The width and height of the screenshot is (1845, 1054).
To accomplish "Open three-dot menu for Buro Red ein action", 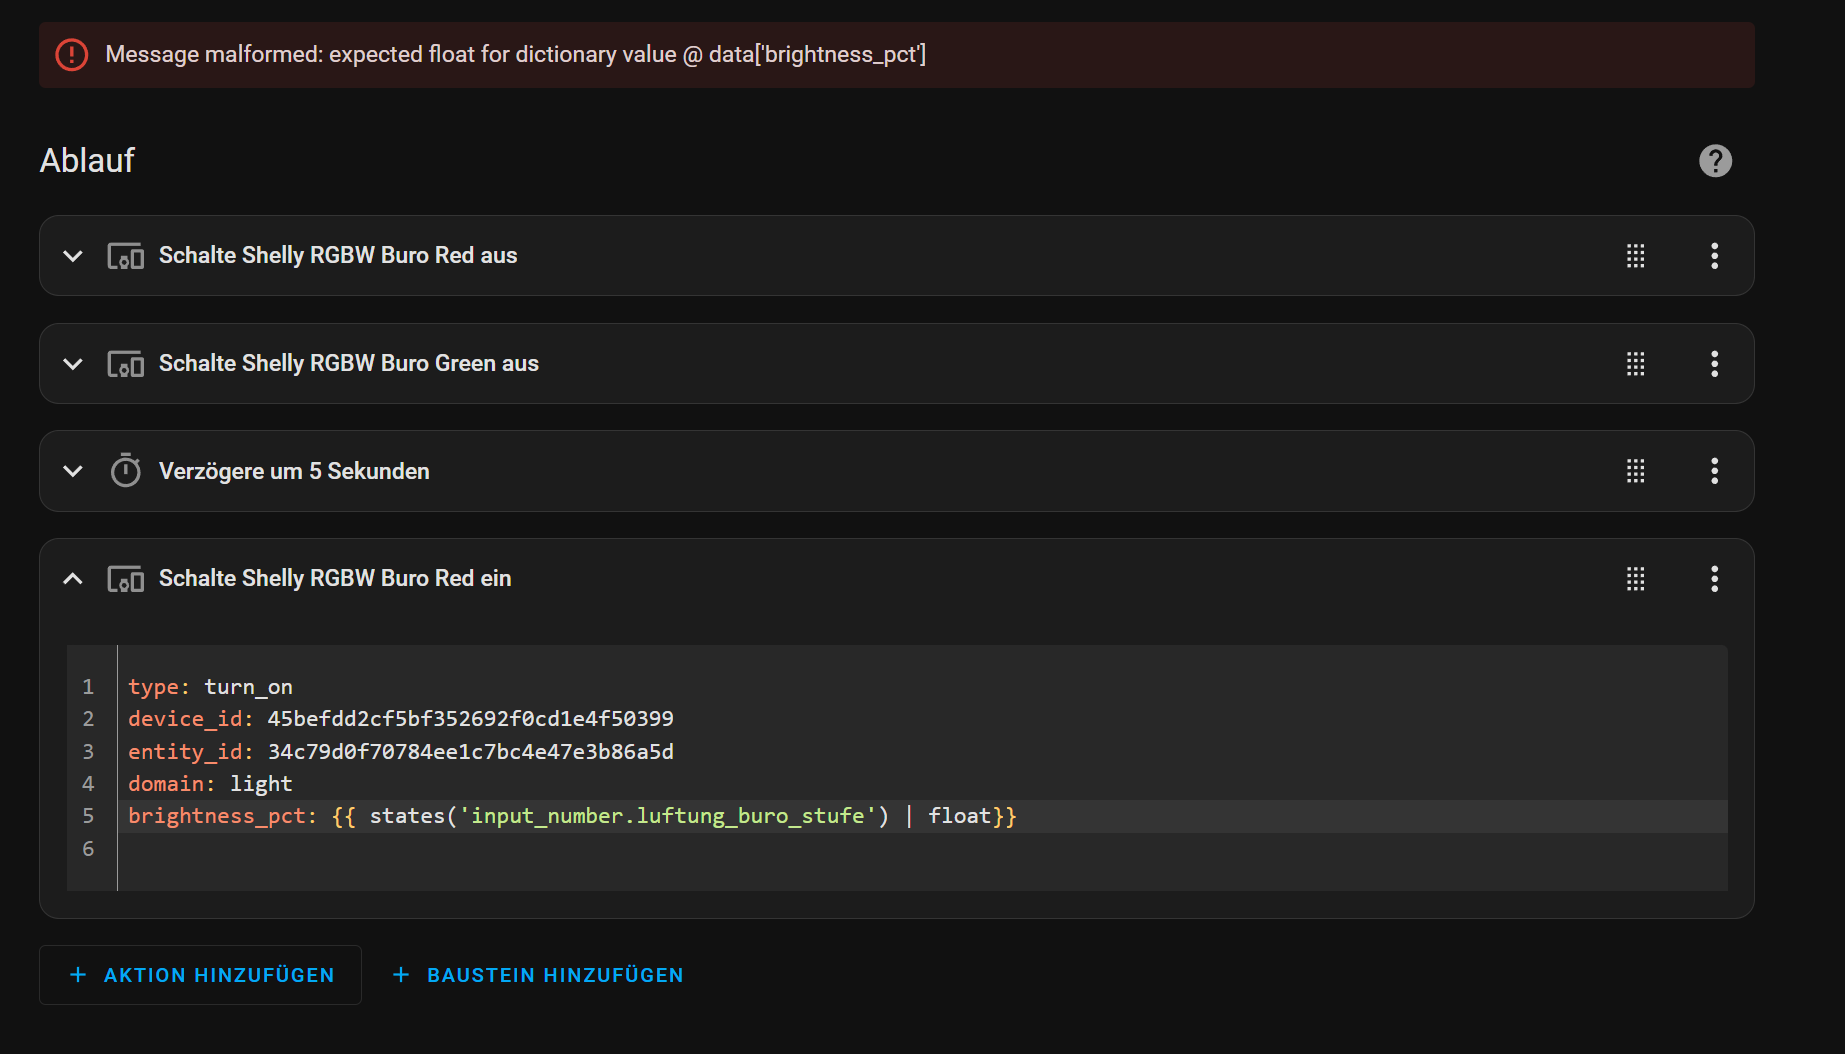I will [1714, 579].
